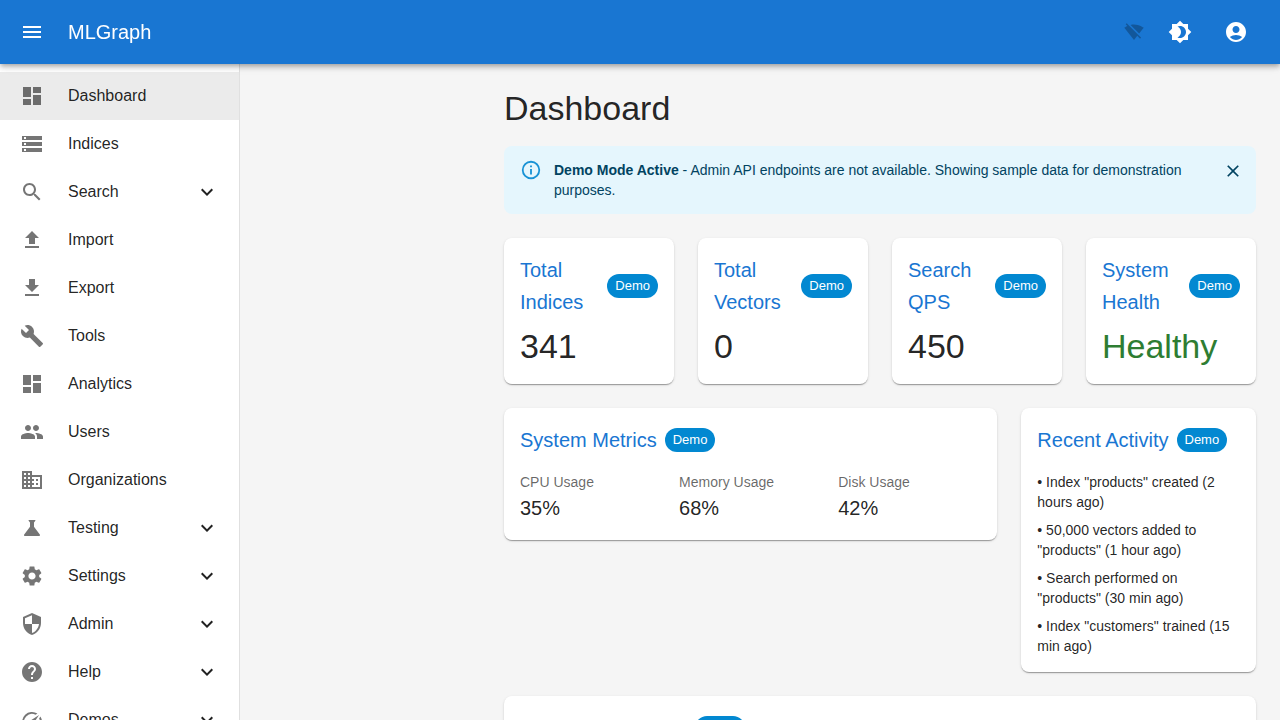The width and height of the screenshot is (1280, 720).
Task: Toggle the navigation sidebar with hamburger menu
Action: 32,32
